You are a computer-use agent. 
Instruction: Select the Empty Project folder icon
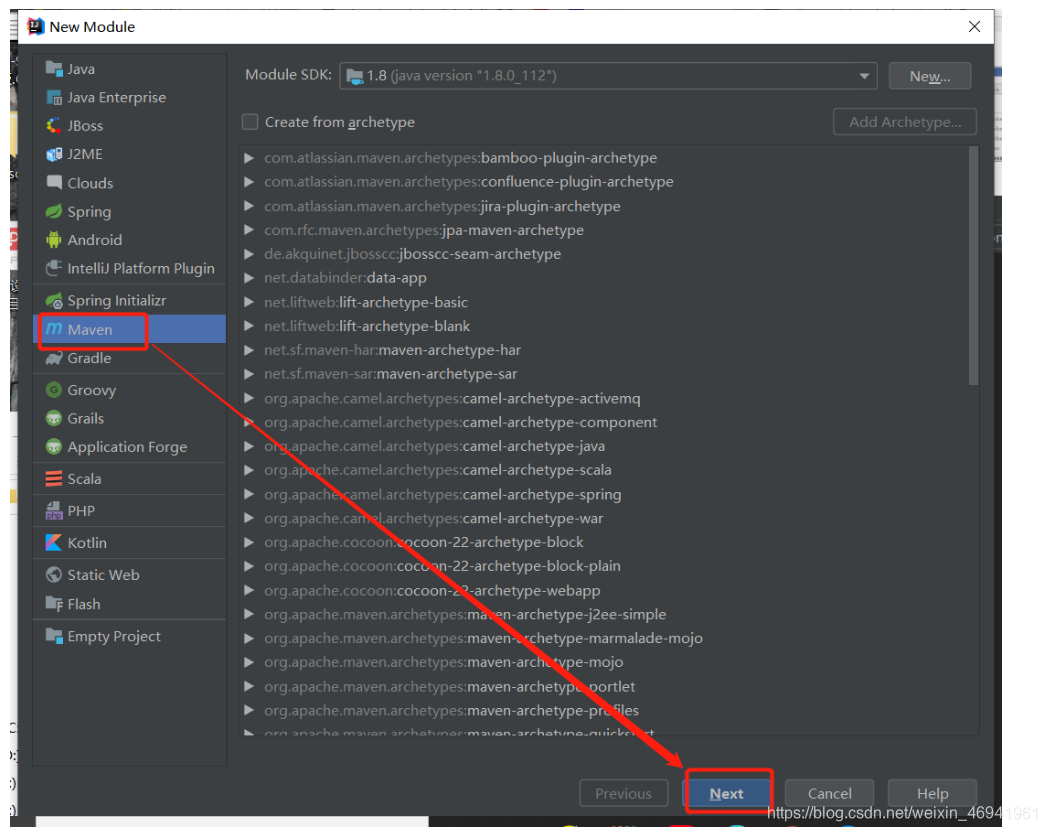pyautogui.click(x=53, y=636)
